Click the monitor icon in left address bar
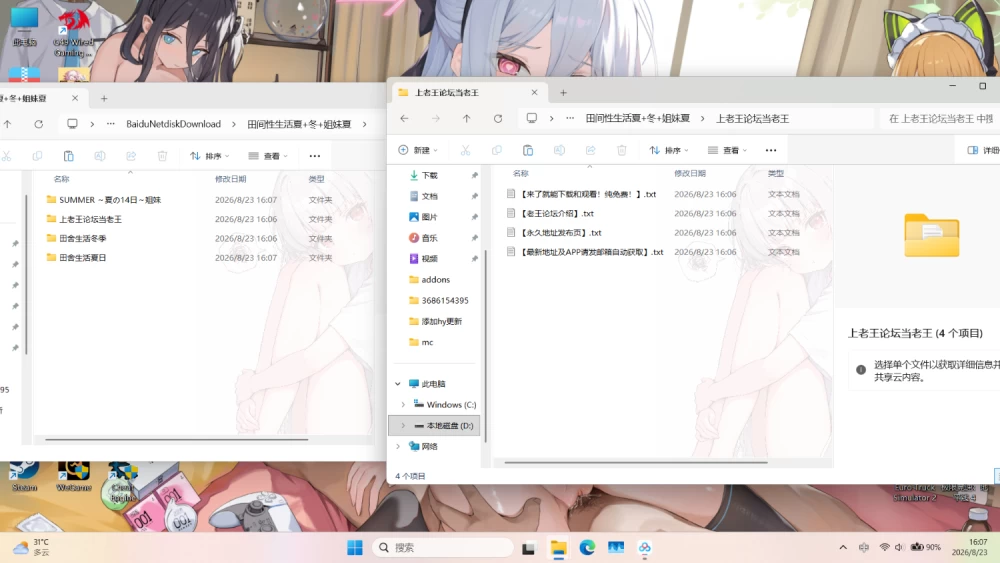1000x563 pixels. pos(73,124)
